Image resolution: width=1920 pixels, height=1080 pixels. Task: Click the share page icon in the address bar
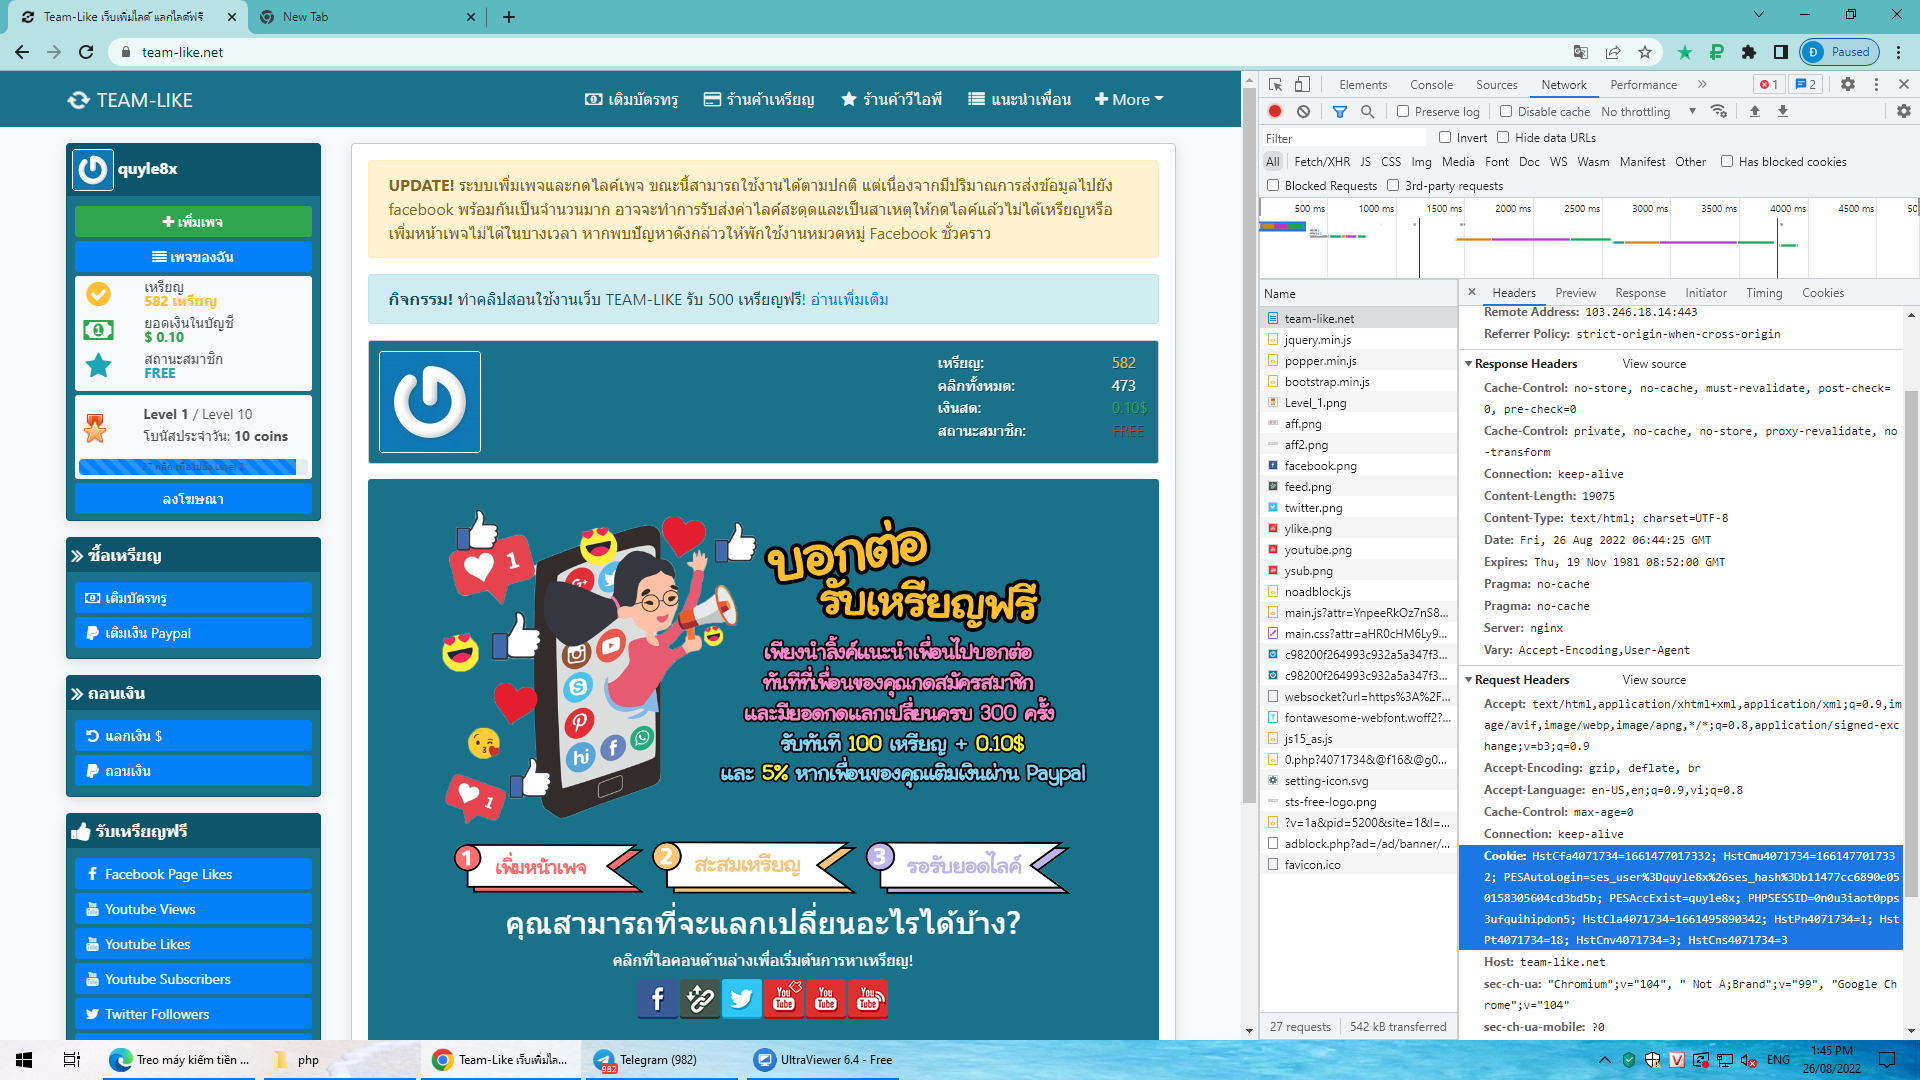coord(1613,52)
